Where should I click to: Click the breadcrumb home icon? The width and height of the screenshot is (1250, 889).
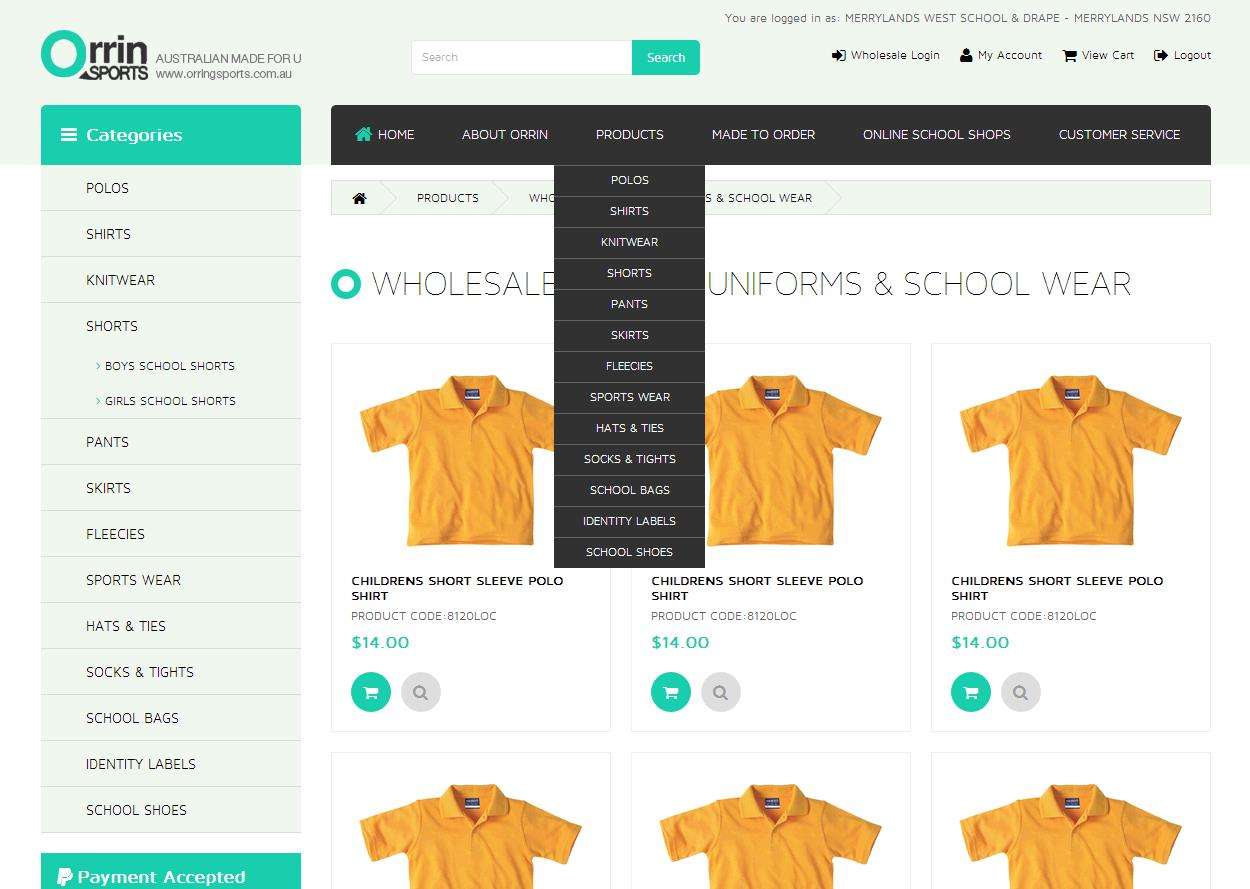tap(359, 198)
